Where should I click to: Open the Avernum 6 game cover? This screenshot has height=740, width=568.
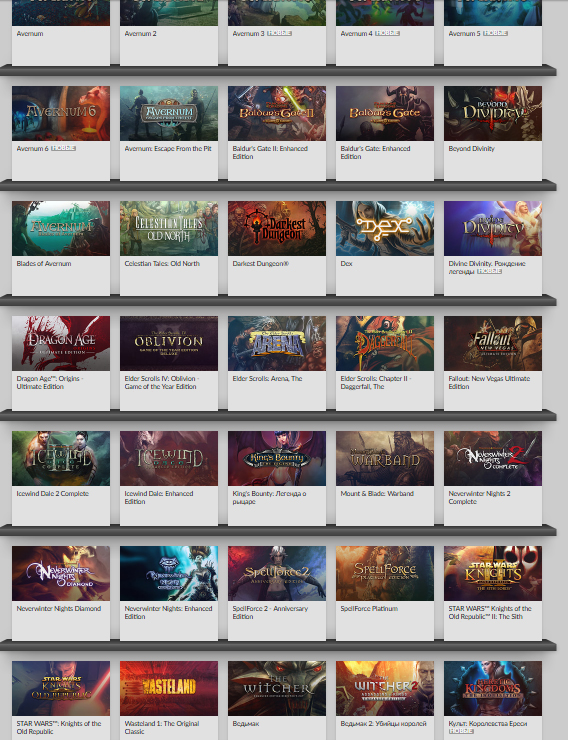[x=61, y=113]
